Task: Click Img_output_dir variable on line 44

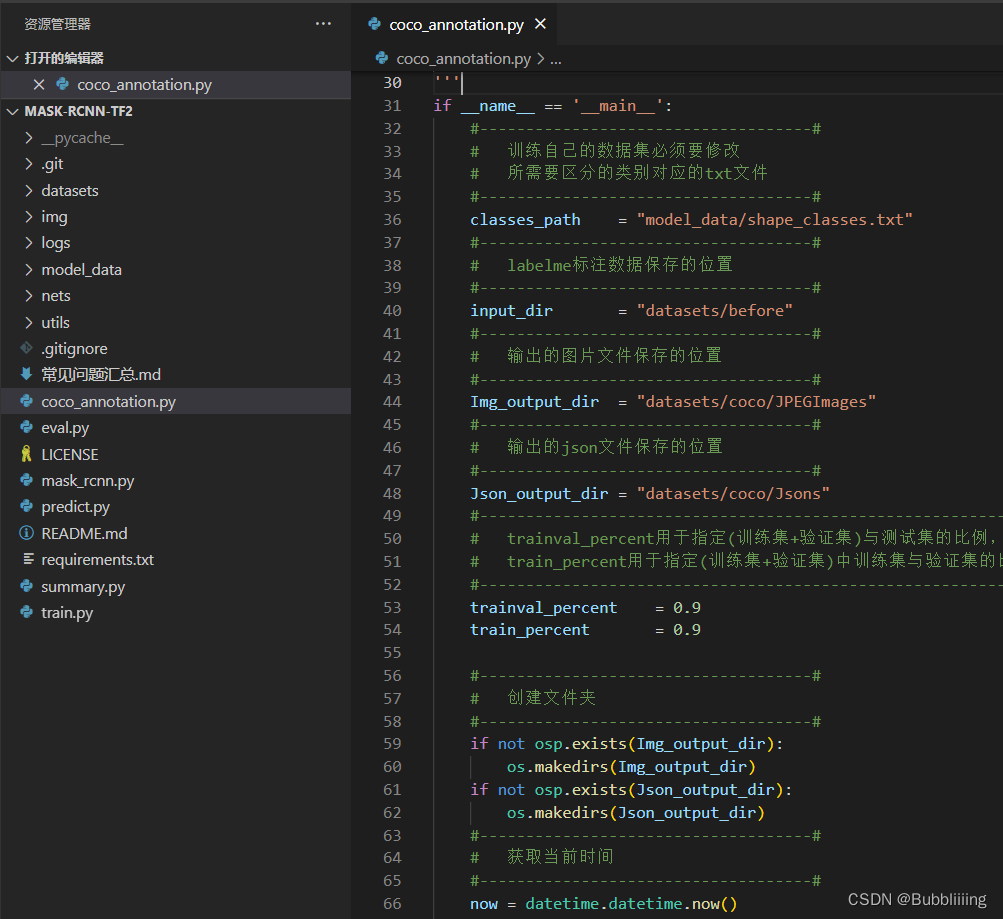Action: (535, 402)
